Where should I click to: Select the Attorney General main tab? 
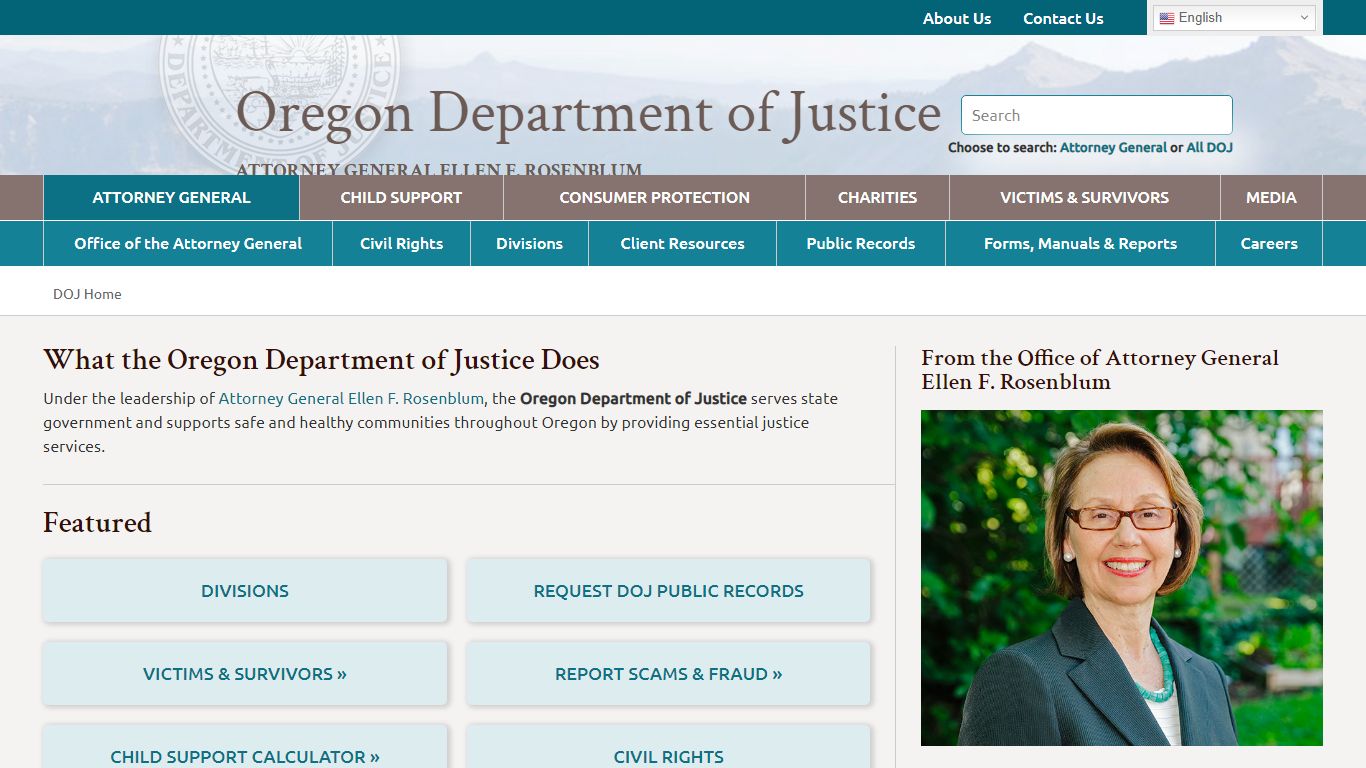tap(171, 198)
